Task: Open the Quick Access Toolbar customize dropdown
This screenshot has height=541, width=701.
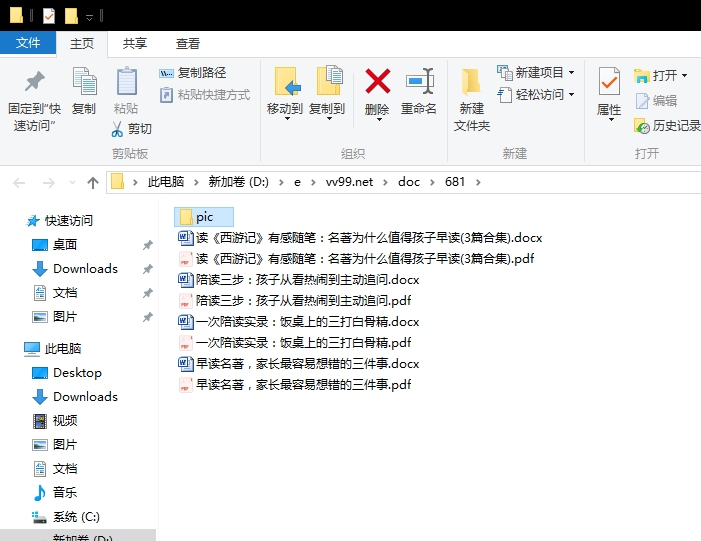Action: point(89,17)
